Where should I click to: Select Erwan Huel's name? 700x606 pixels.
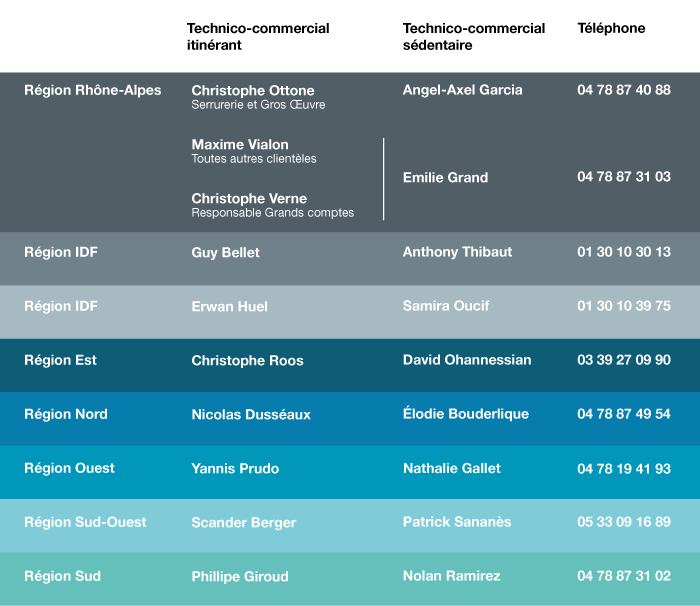[229, 307]
